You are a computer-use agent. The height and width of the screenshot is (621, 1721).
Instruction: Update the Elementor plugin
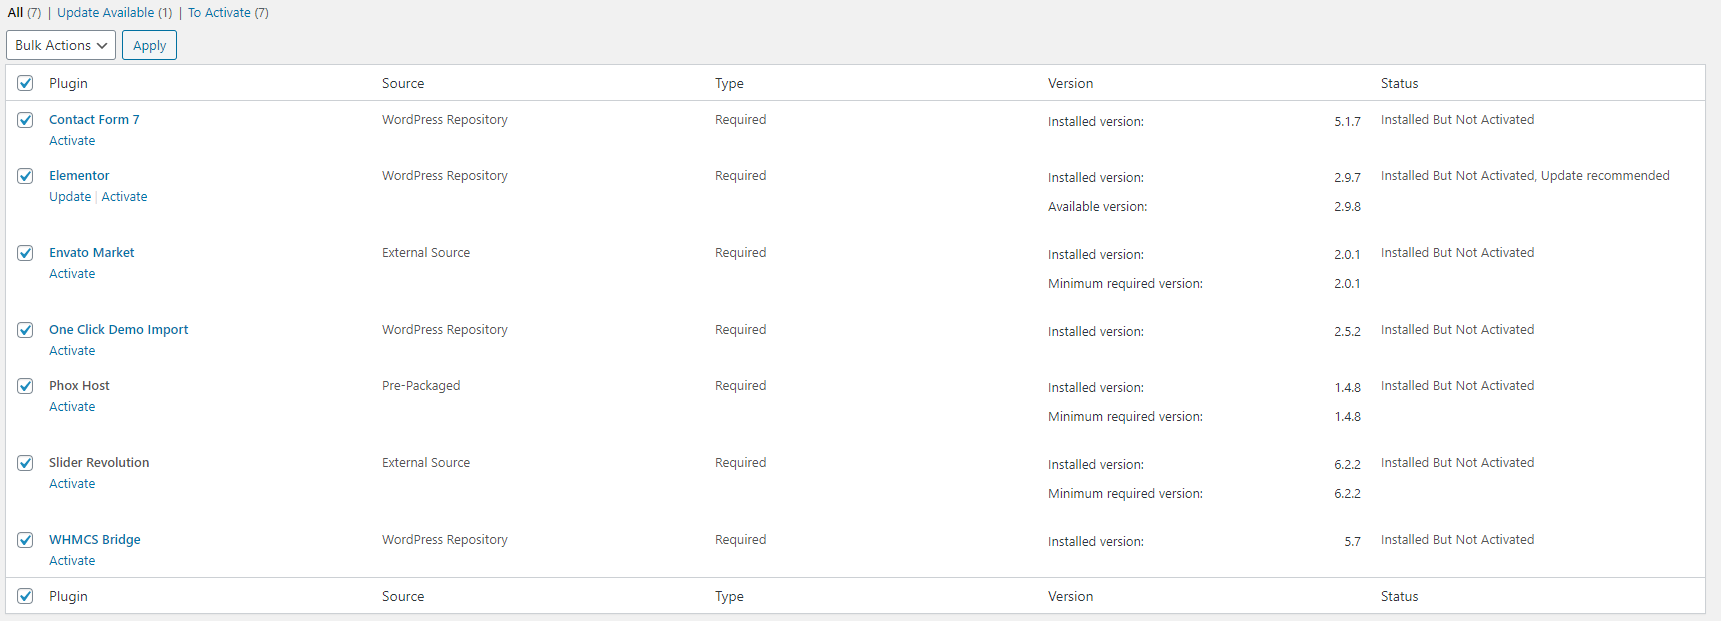70,197
